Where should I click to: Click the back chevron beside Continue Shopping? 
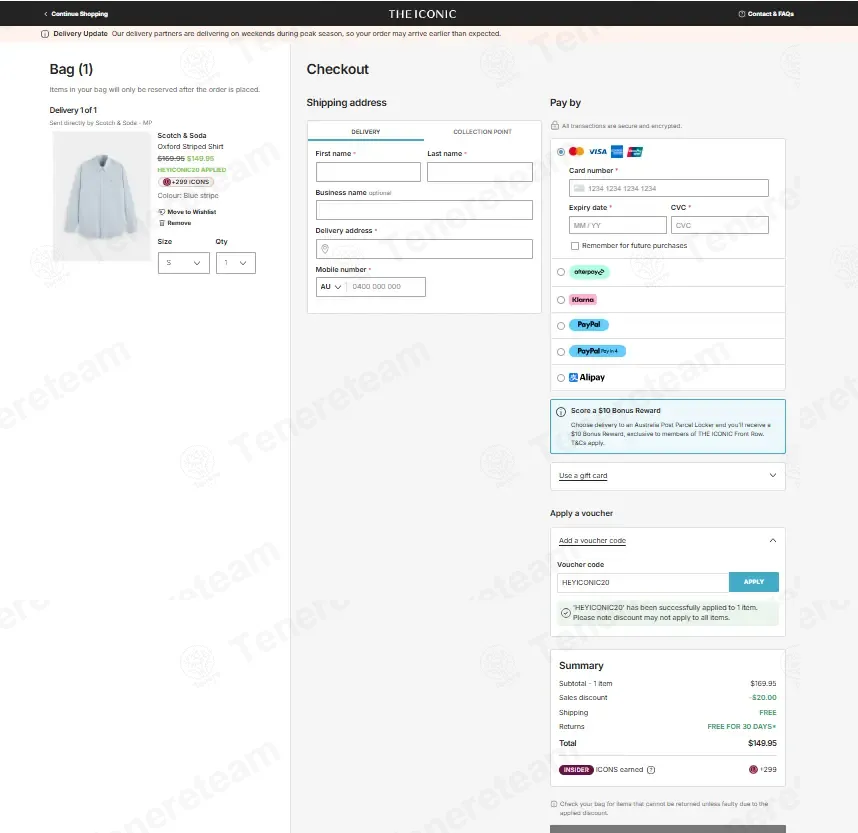point(46,14)
